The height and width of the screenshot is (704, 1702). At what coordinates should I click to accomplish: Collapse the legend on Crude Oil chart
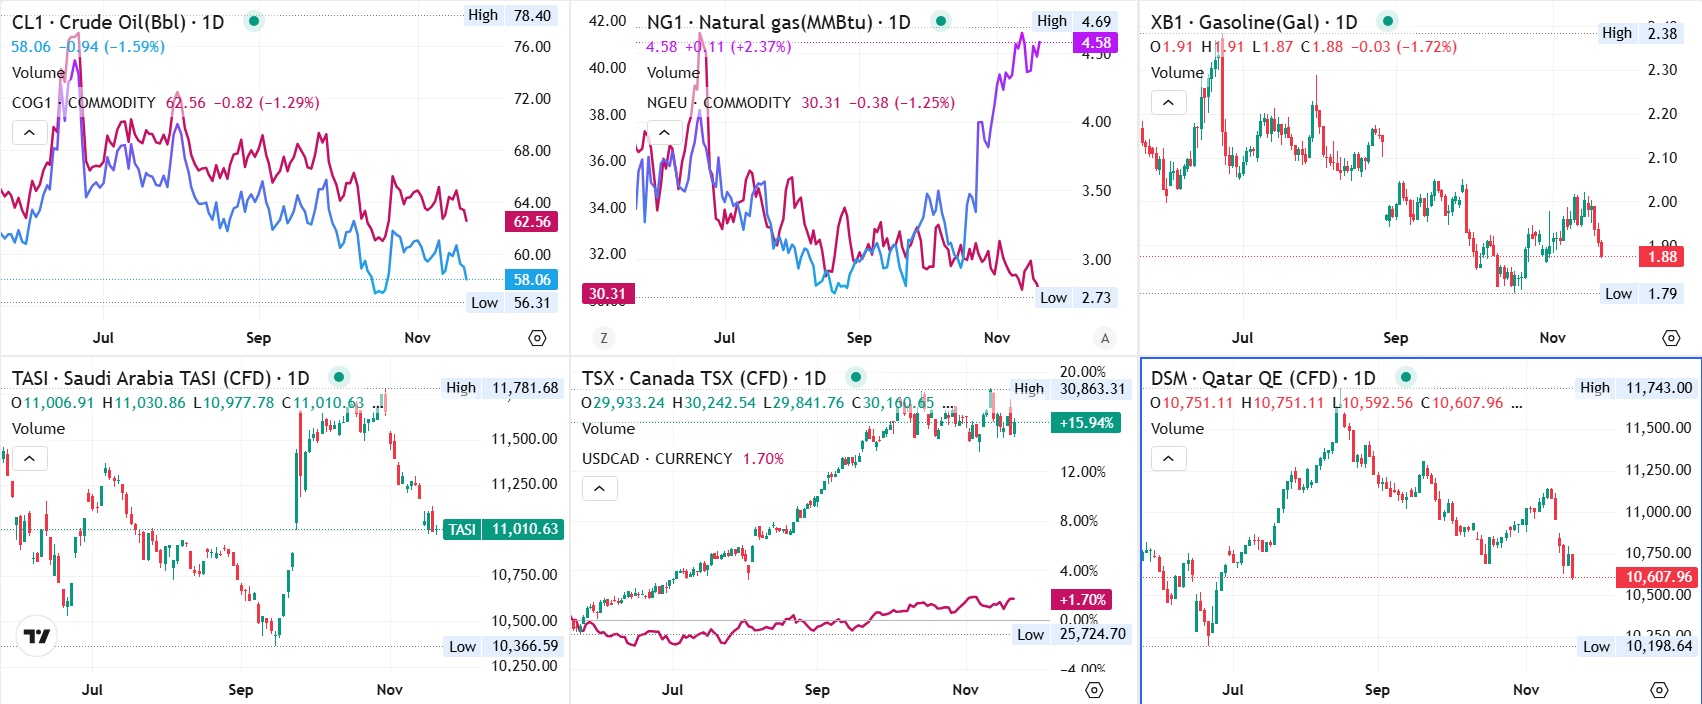pos(29,132)
